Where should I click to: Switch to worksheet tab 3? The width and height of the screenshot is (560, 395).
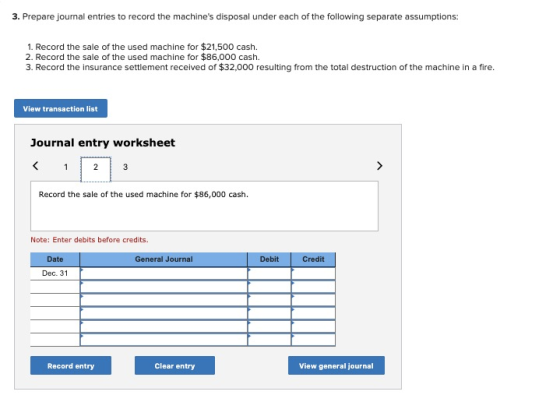click(125, 167)
